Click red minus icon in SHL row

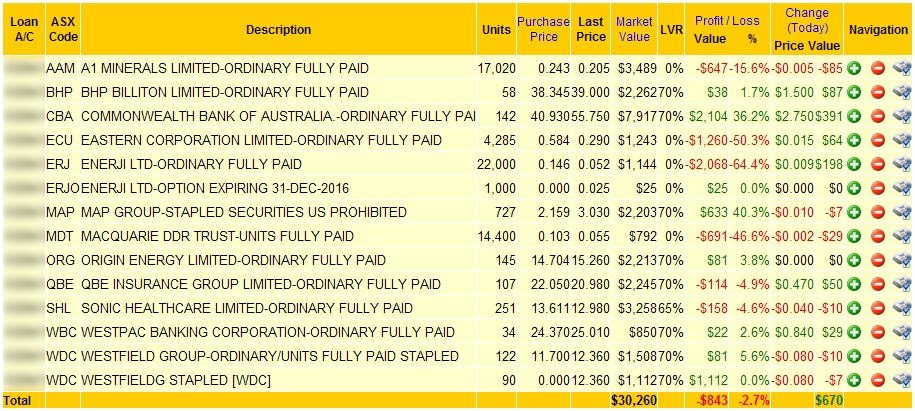[x=878, y=308]
